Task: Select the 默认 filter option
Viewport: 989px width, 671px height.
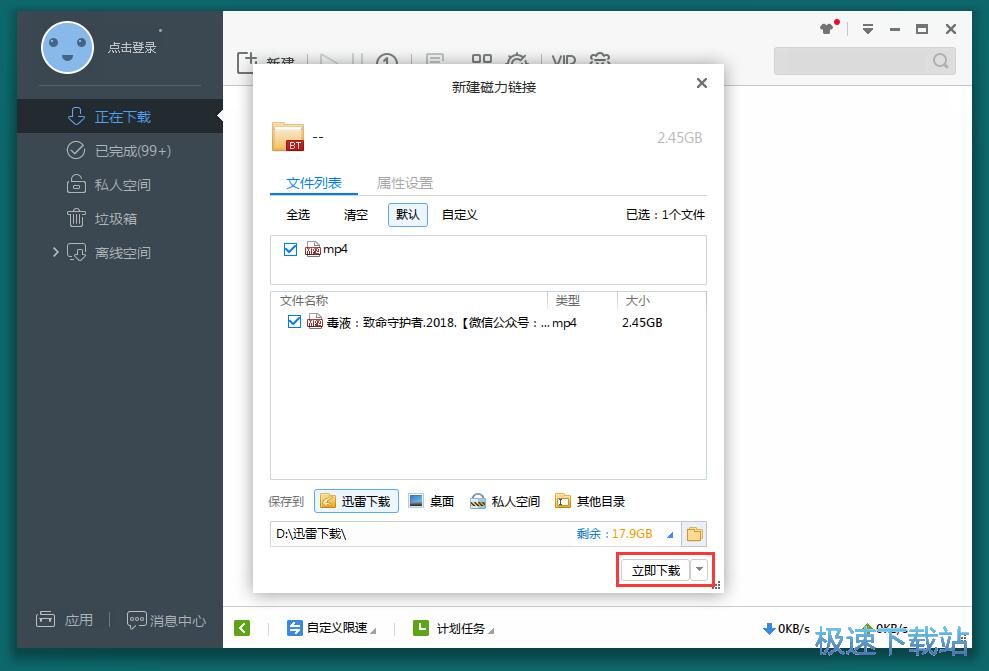Action: (407, 214)
